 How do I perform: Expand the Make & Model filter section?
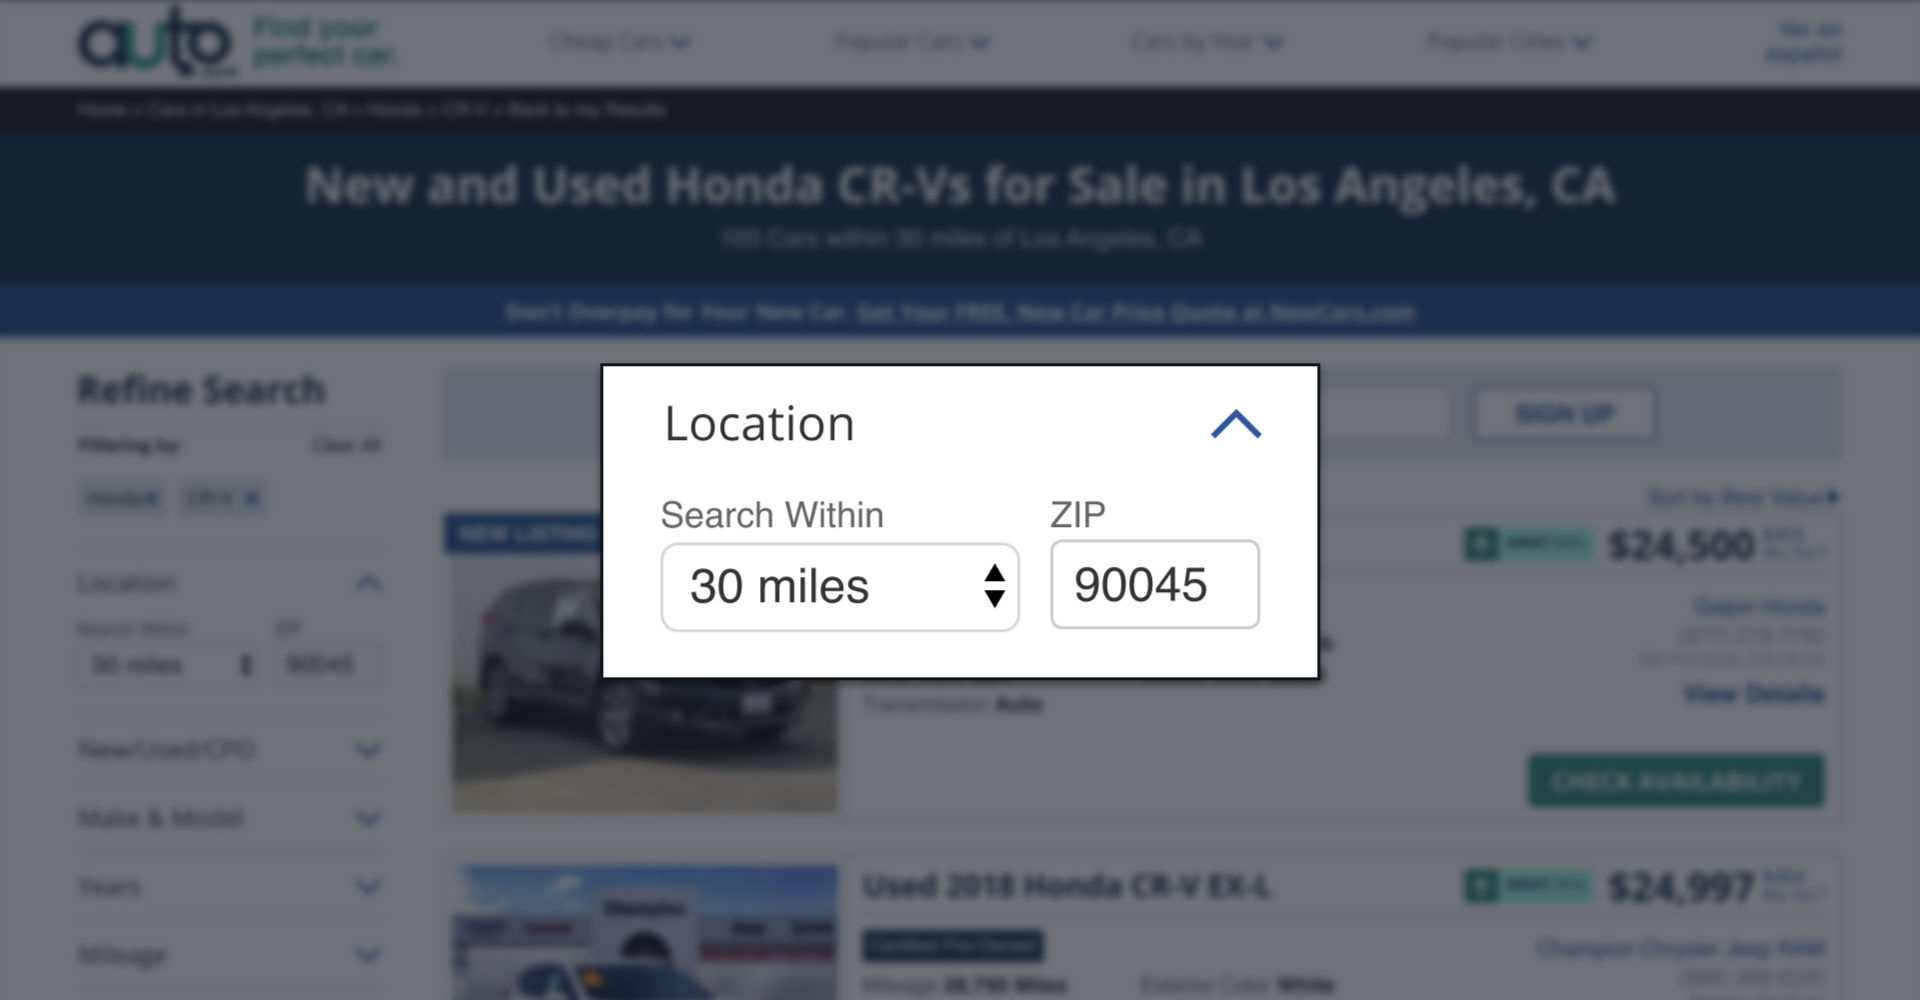[369, 819]
